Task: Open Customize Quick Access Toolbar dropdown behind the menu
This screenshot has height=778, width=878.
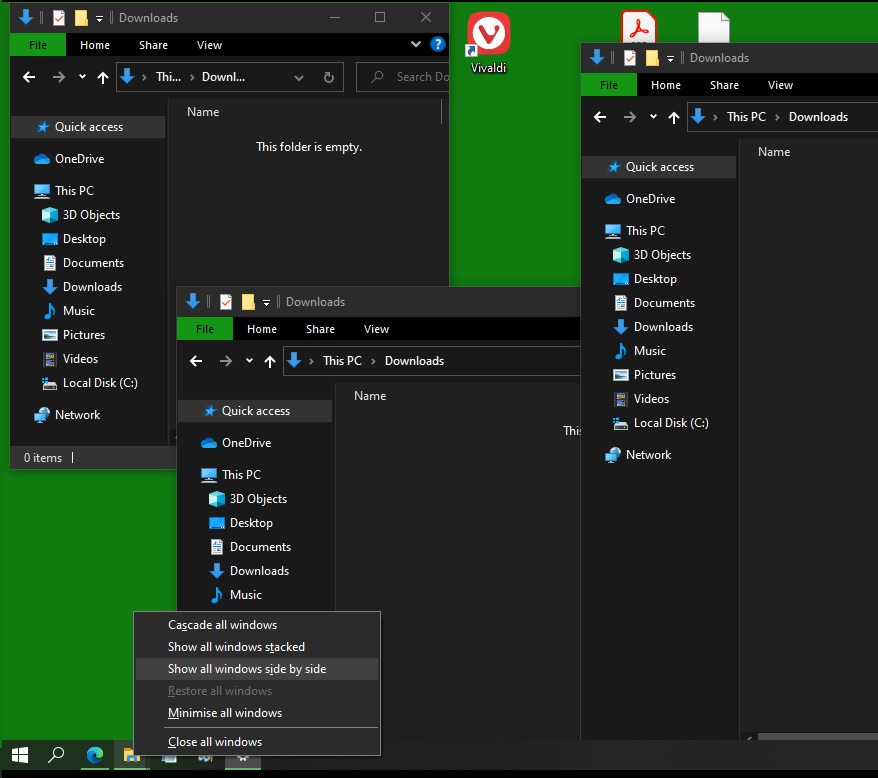Action: pos(267,302)
